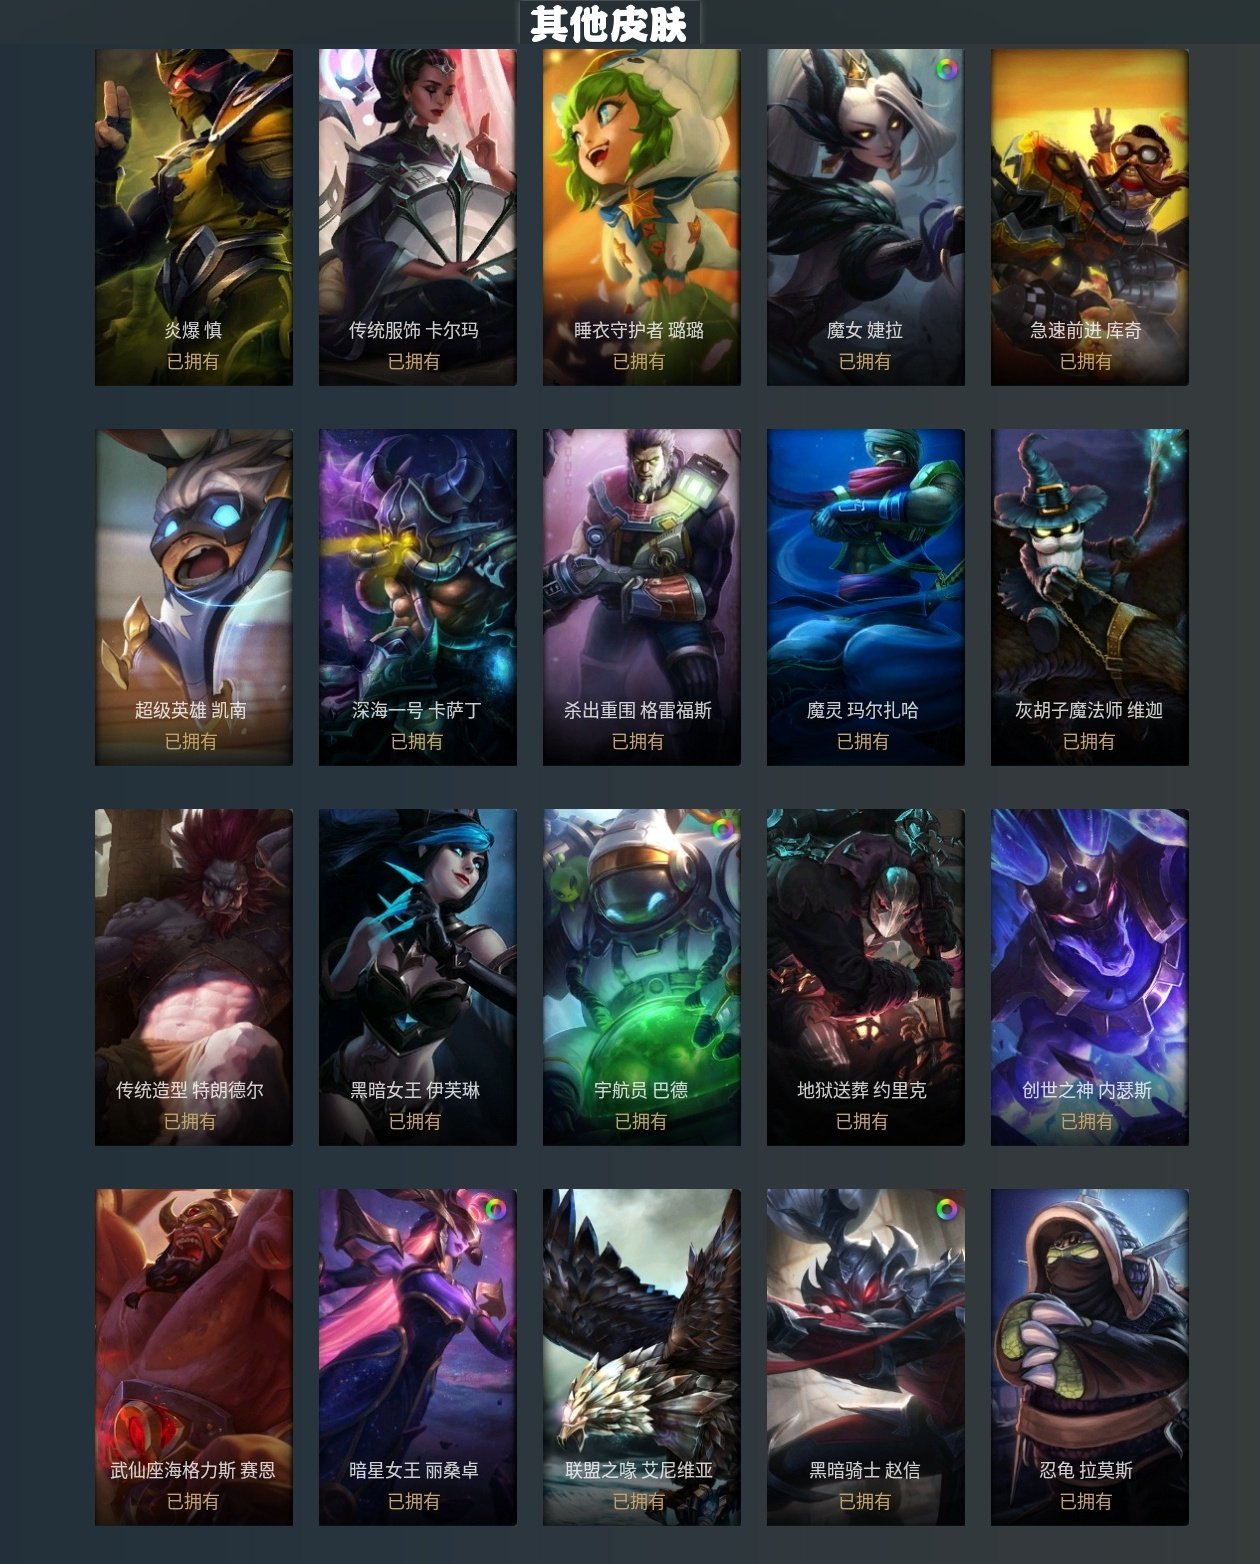The image size is (1260, 1564).
Task: Click the chroma icon on 暗星女王 丽桑卓
Action: 497,1209
